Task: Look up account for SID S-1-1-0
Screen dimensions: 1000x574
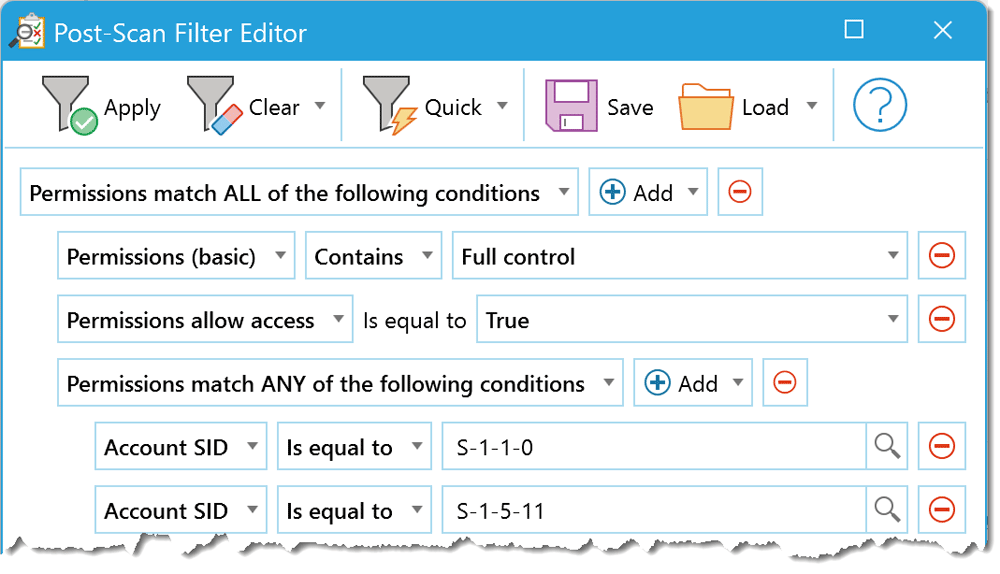Action: [x=886, y=446]
